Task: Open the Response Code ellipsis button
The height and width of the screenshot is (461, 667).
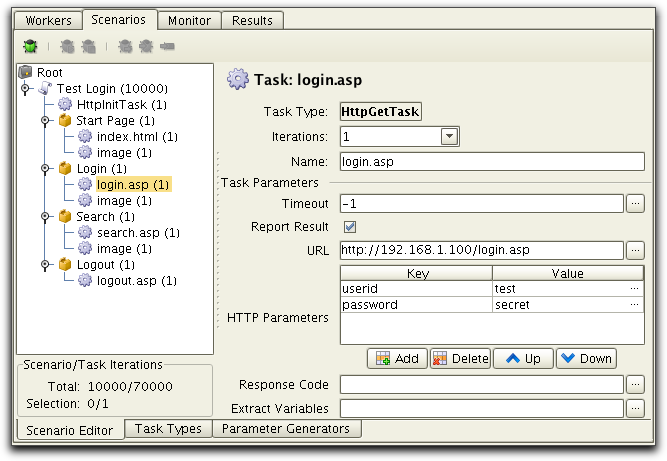Action: coord(635,384)
